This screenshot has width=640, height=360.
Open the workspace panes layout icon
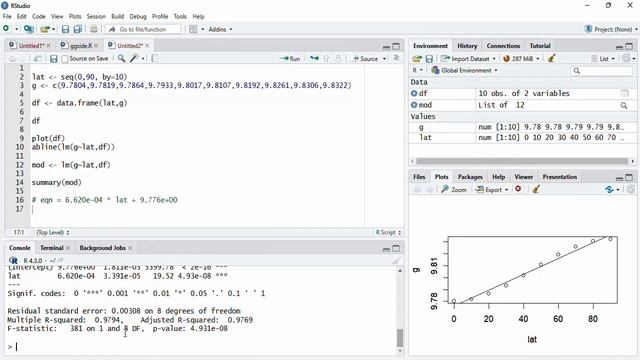click(193, 29)
